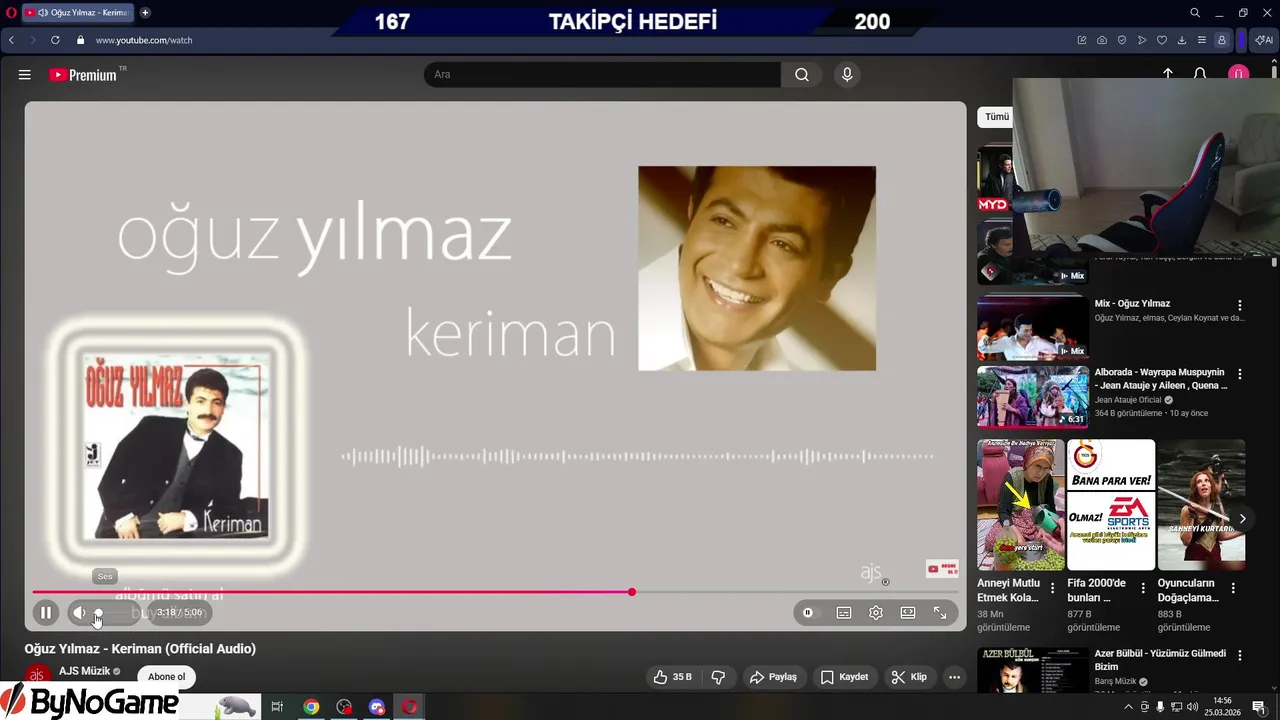Open a new browser tab
Image resolution: width=1280 pixels, height=720 pixels.
[x=145, y=13]
